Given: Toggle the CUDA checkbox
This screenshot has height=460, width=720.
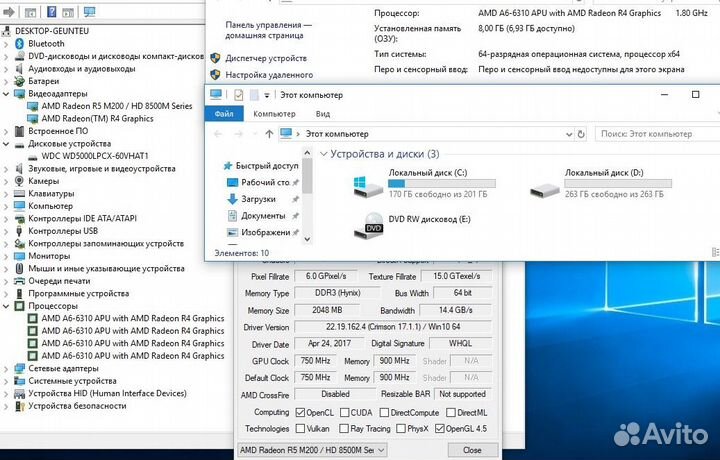Looking at the screenshot, I should (x=344, y=412).
